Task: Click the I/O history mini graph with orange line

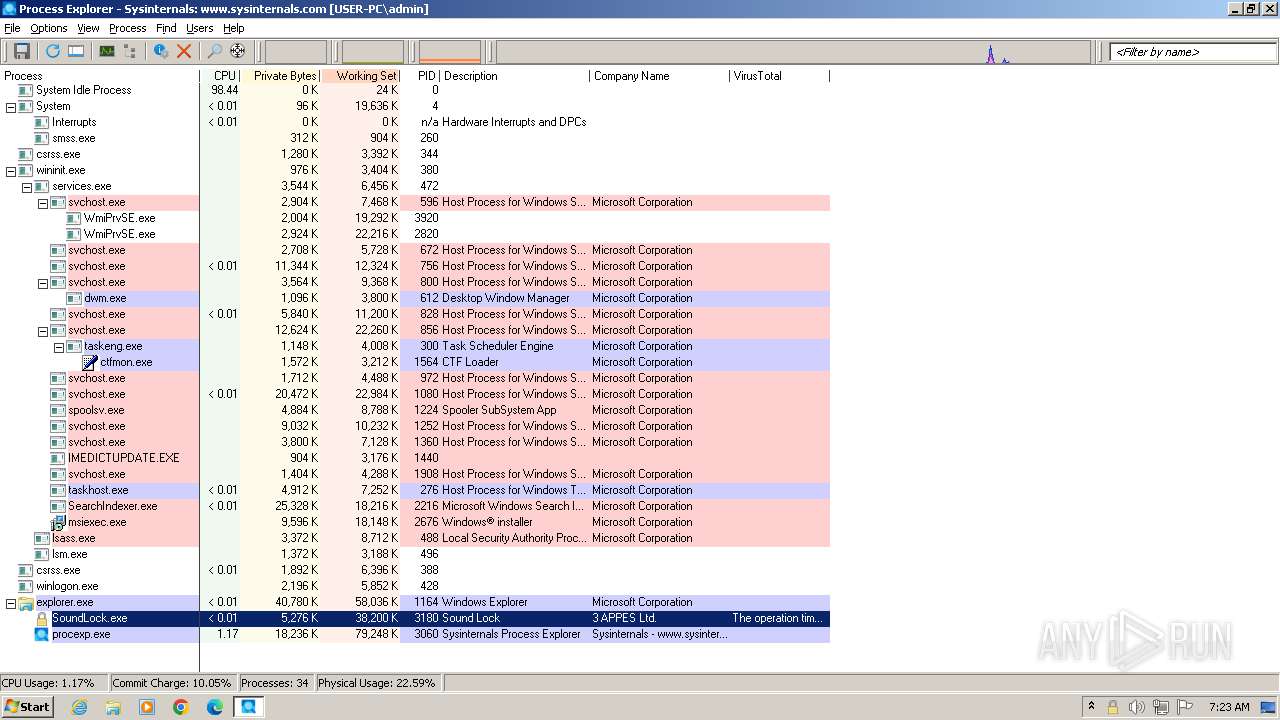Action: coord(450,51)
